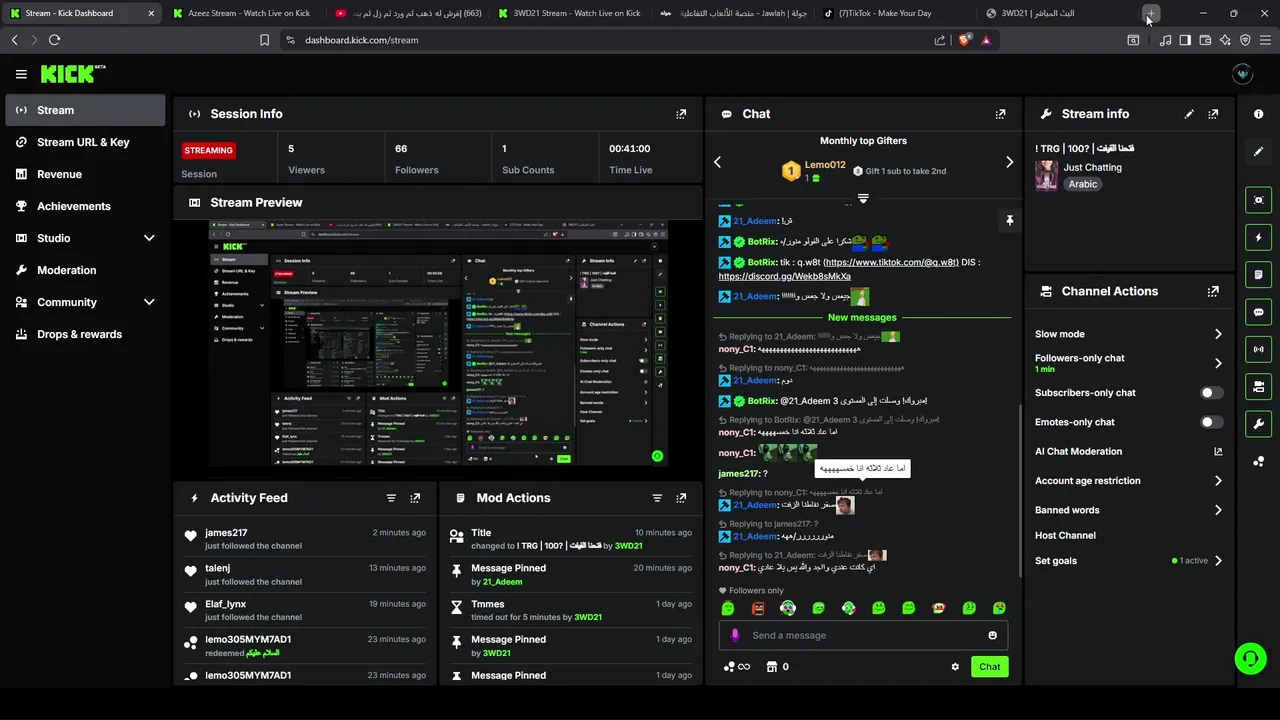Click the pin icon in chat

[x=1009, y=221]
